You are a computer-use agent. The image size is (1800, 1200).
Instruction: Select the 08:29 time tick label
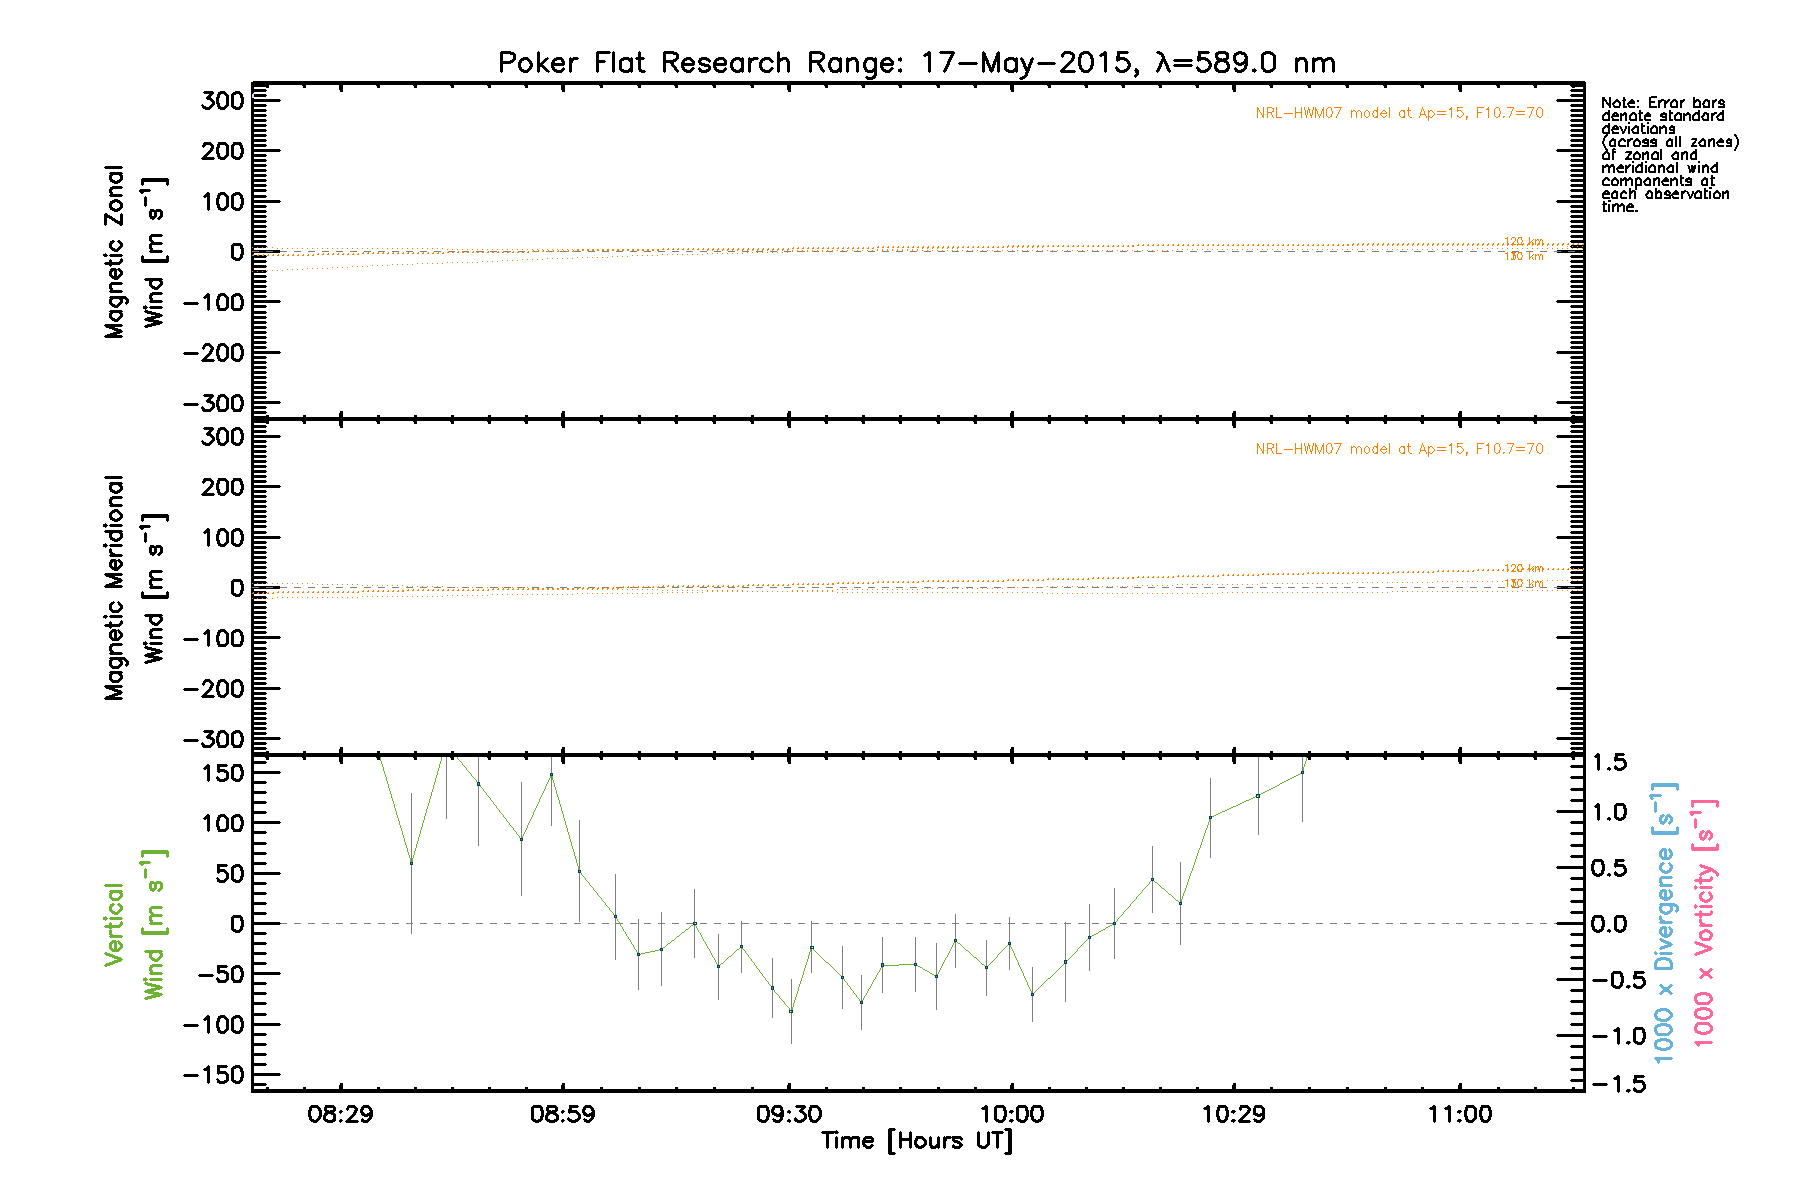[340, 1115]
